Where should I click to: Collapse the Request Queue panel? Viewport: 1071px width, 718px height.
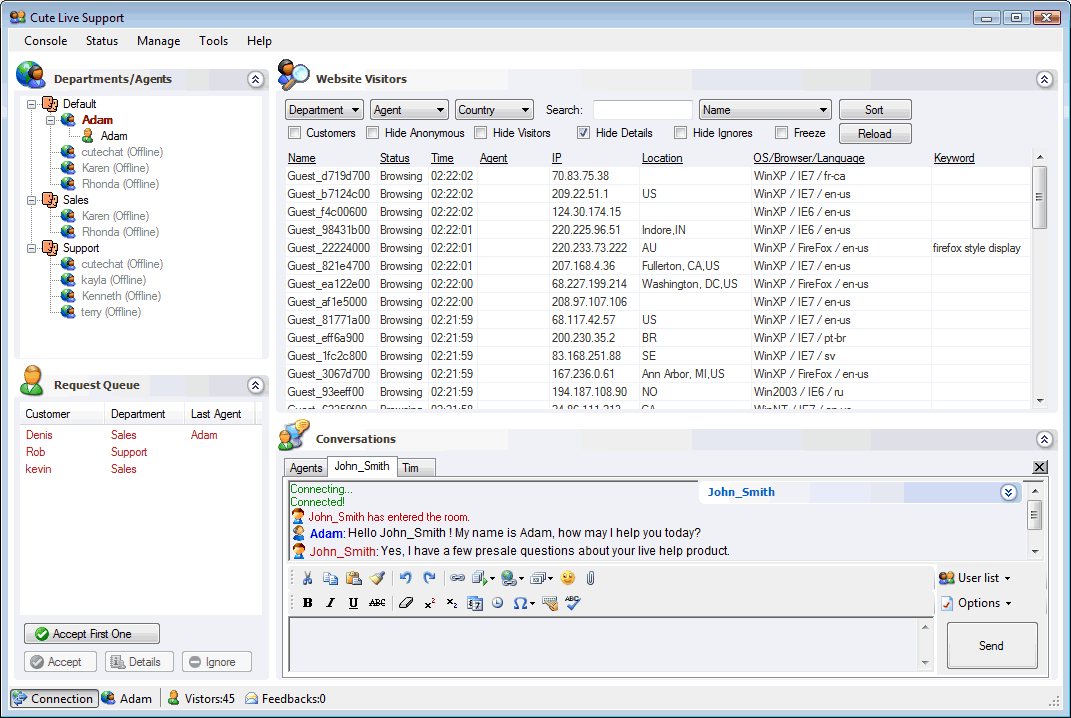[255, 385]
